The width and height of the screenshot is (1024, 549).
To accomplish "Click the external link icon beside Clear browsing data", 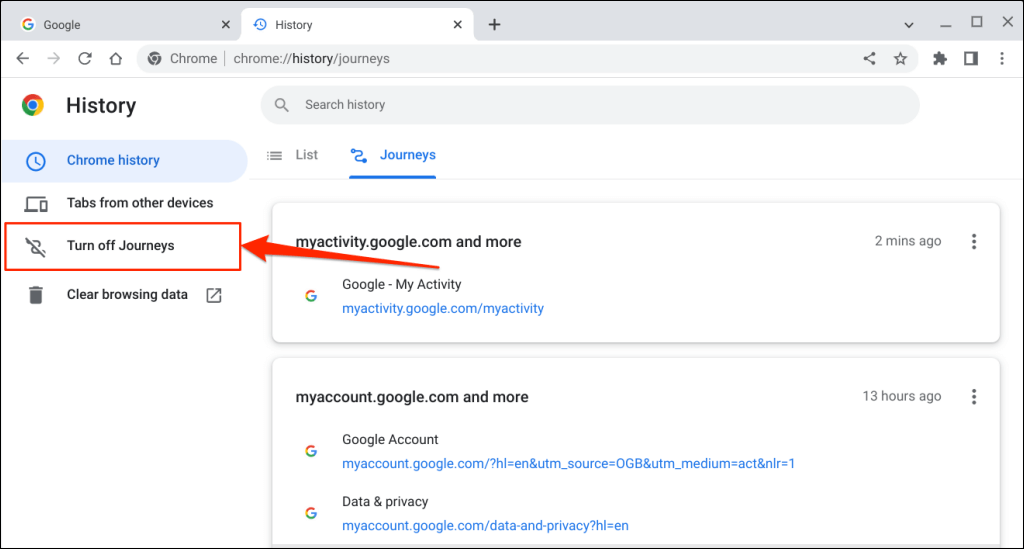I will (x=214, y=295).
